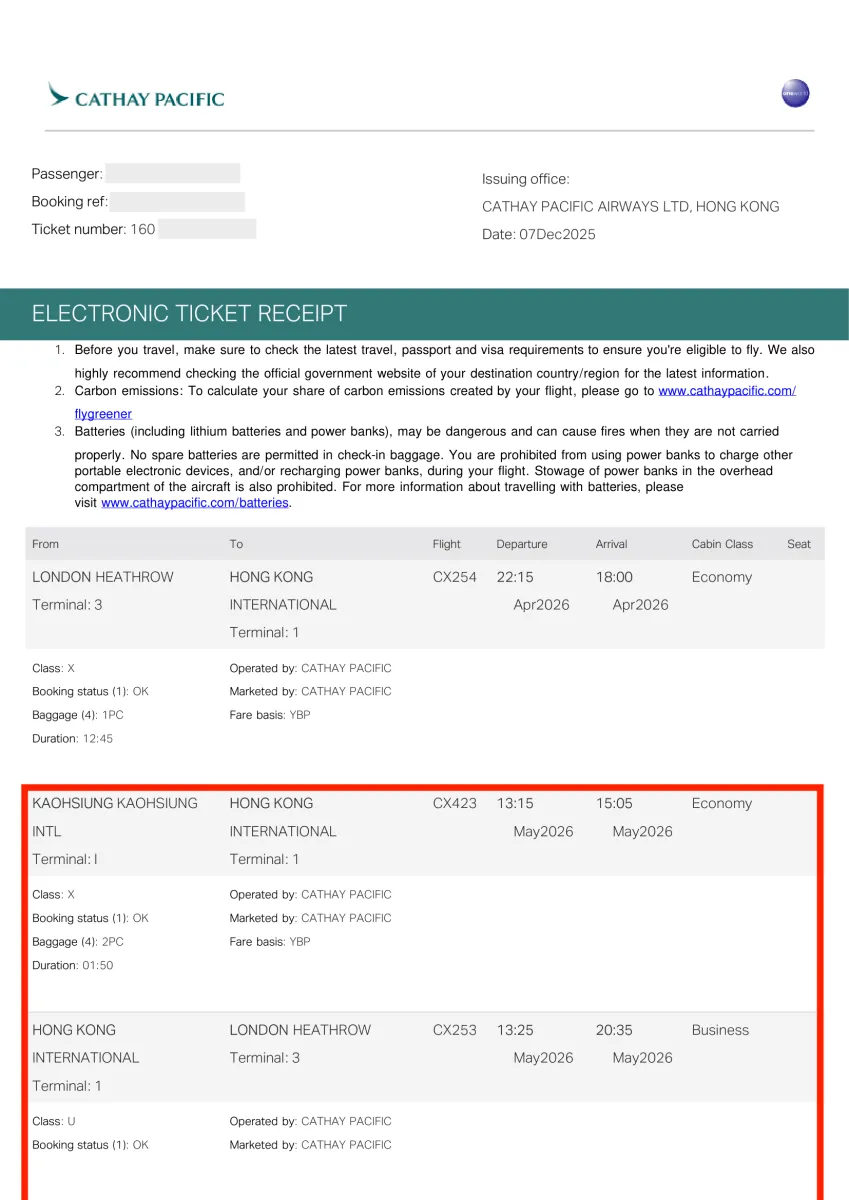
Task: Select flight number CX254
Action: point(455,577)
